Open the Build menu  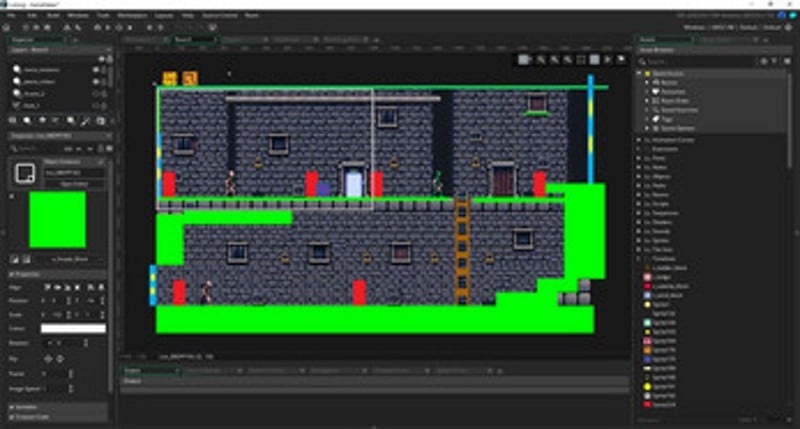pos(53,16)
